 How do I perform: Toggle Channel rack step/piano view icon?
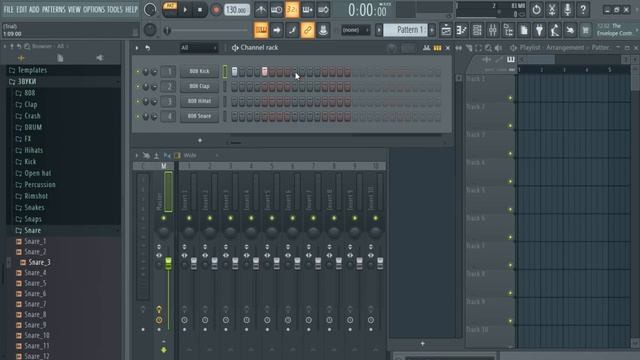click(x=437, y=48)
